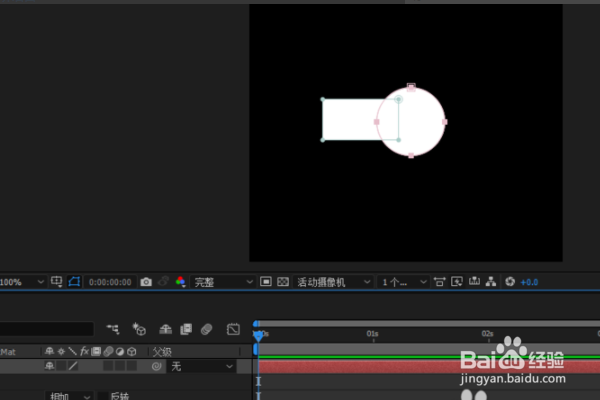
Task: Toggle pixel aspect ratio correction icon
Action: point(439,282)
